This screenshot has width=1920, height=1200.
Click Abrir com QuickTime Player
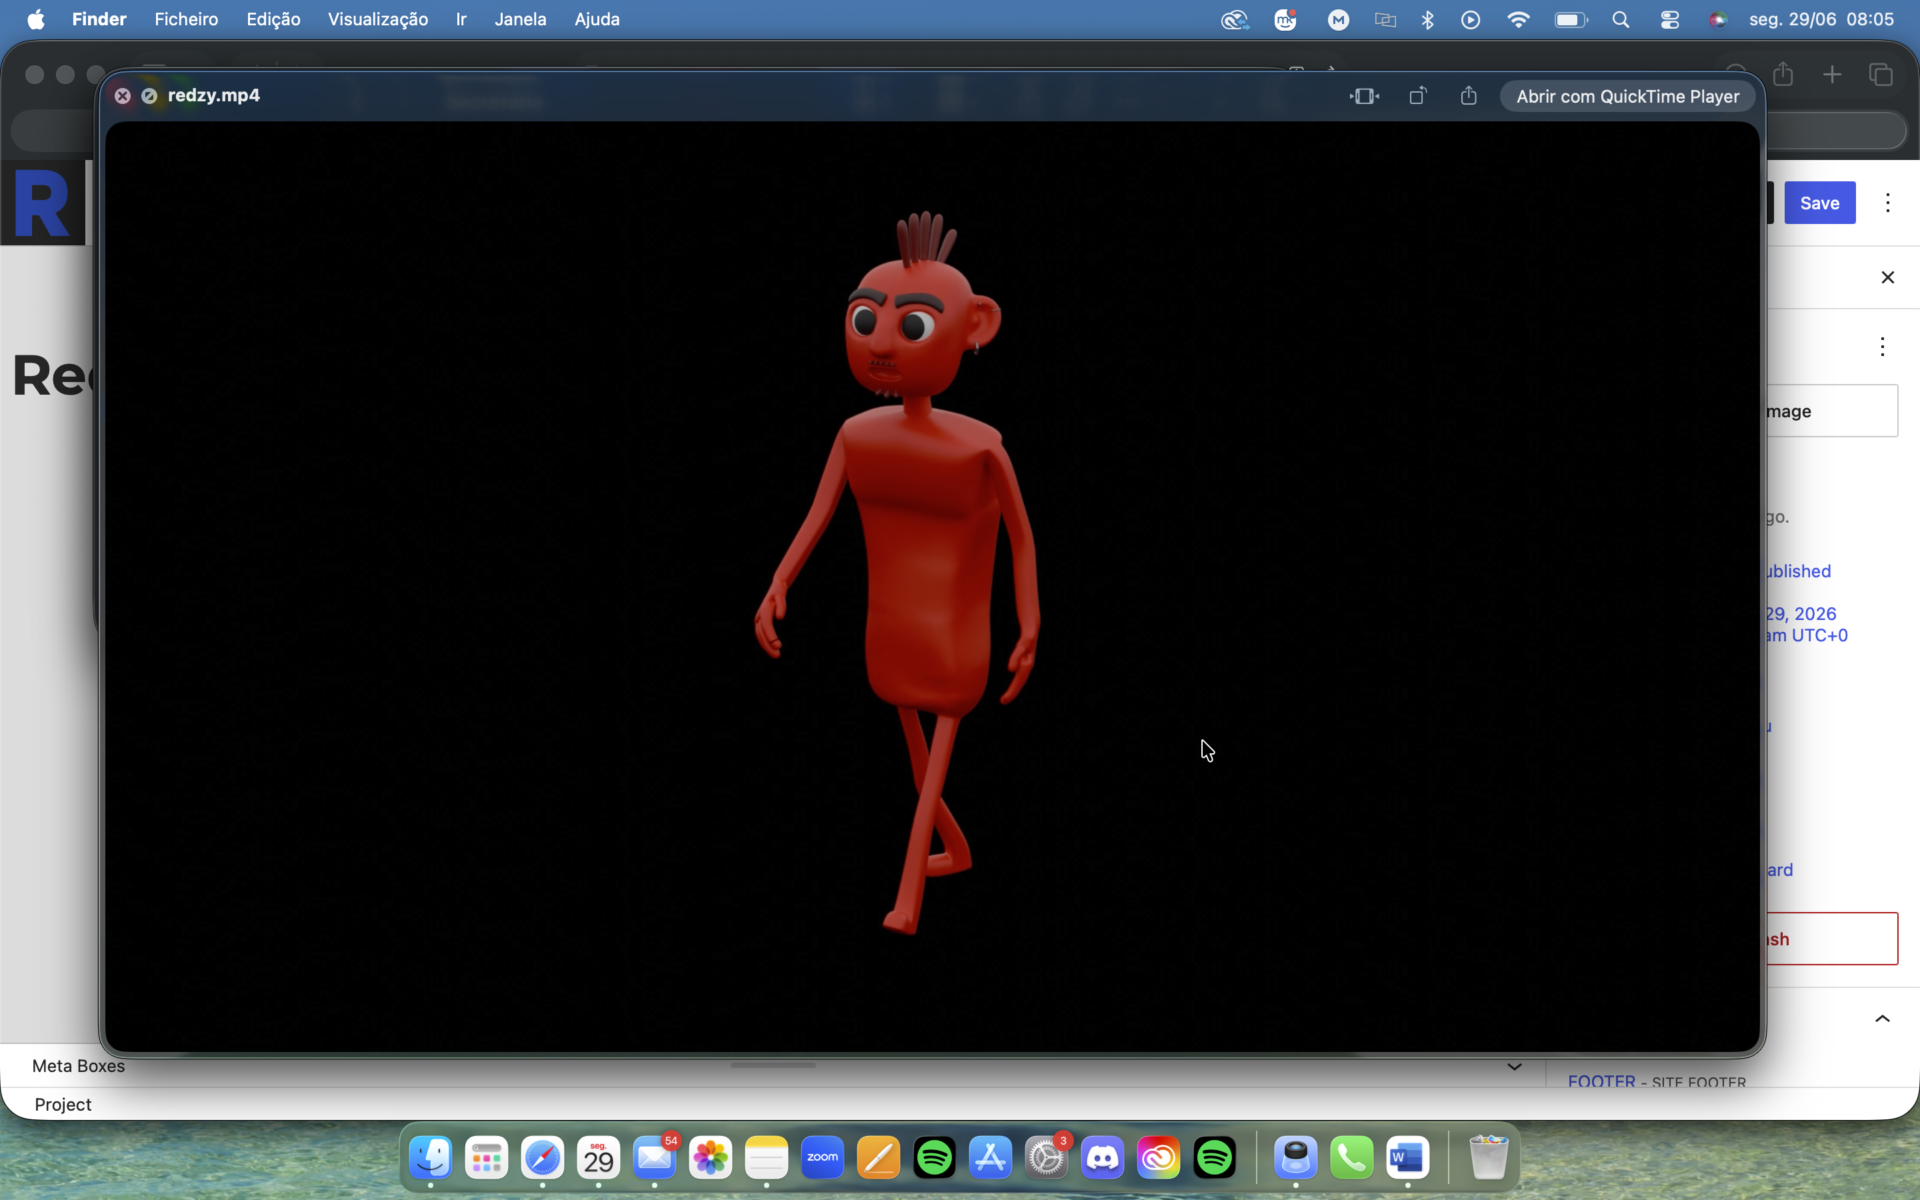1627,96
